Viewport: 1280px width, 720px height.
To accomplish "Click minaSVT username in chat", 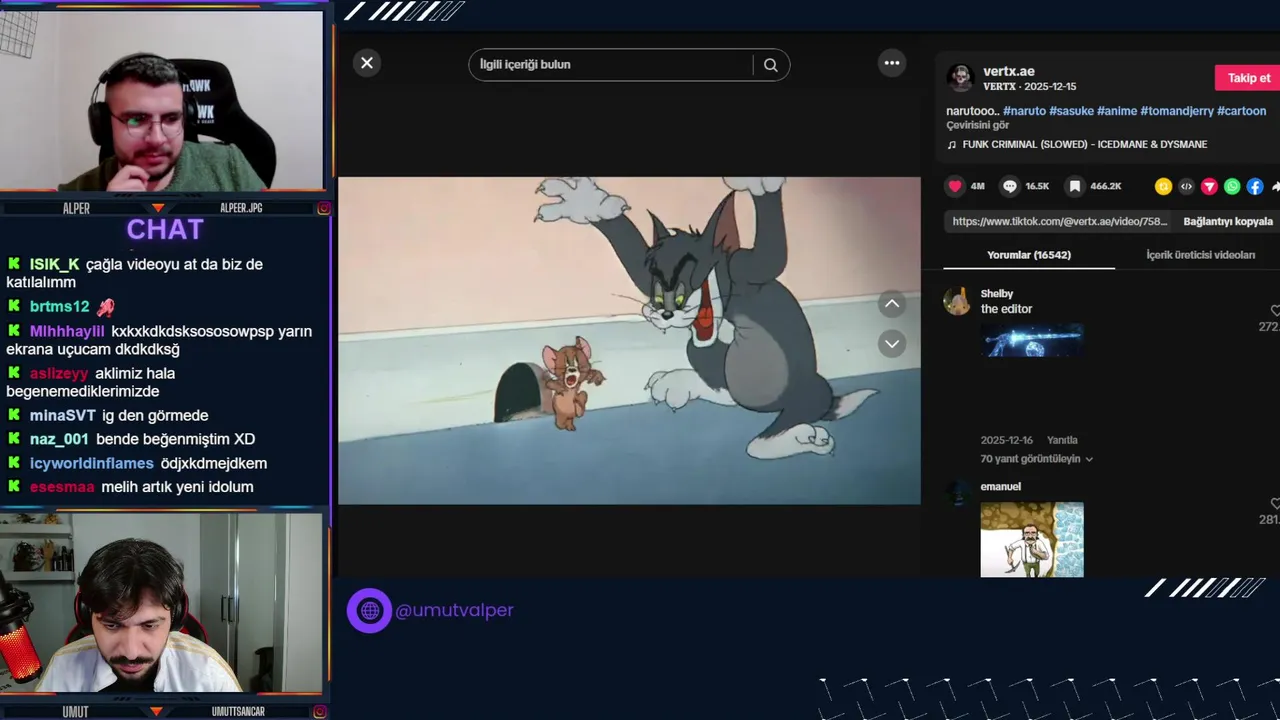I will click(63, 415).
